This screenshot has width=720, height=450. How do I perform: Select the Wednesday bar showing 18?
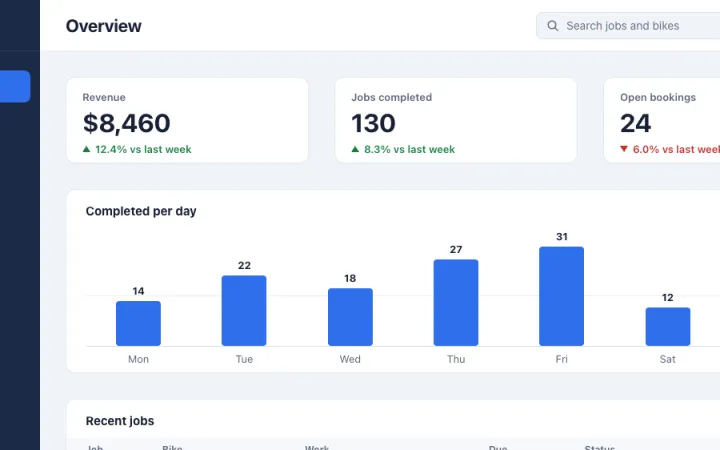(x=350, y=317)
